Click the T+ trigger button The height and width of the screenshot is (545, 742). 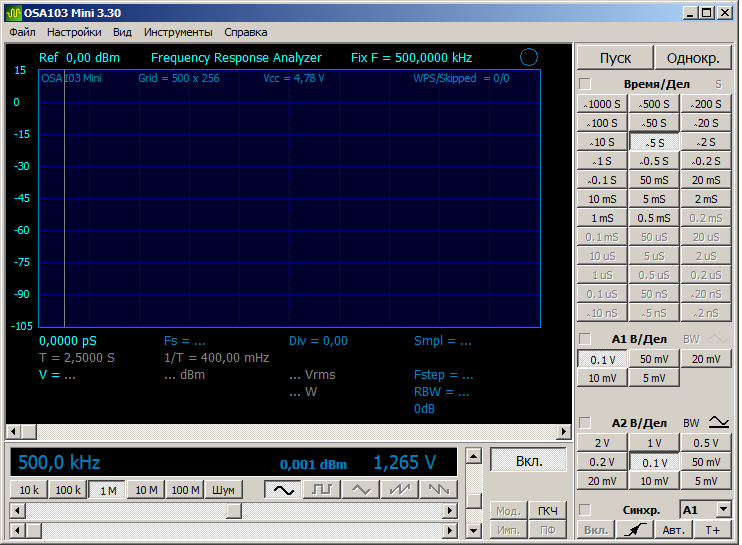tap(713, 530)
